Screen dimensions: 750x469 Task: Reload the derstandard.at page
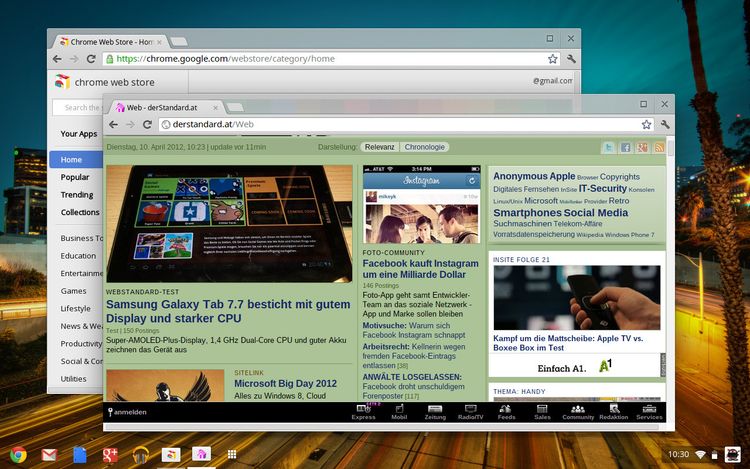146,124
